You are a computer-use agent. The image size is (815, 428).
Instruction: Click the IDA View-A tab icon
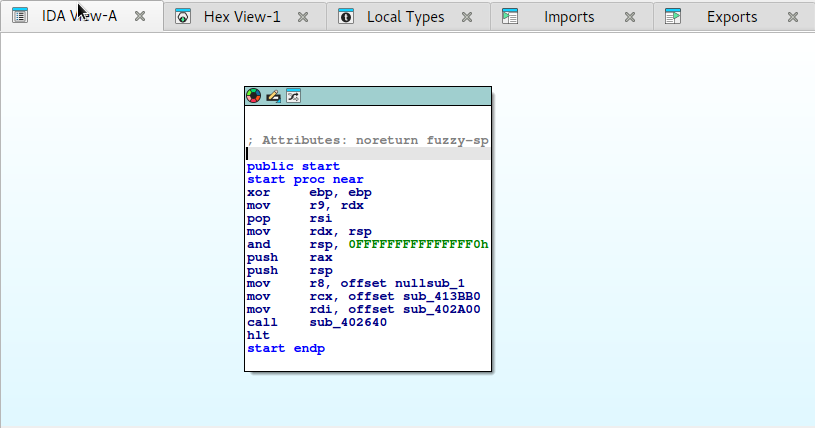[20, 16]
